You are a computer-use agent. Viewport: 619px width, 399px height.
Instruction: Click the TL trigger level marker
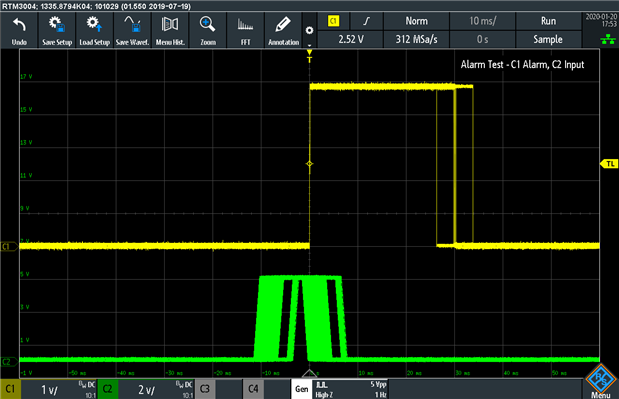tap(609, 164)
